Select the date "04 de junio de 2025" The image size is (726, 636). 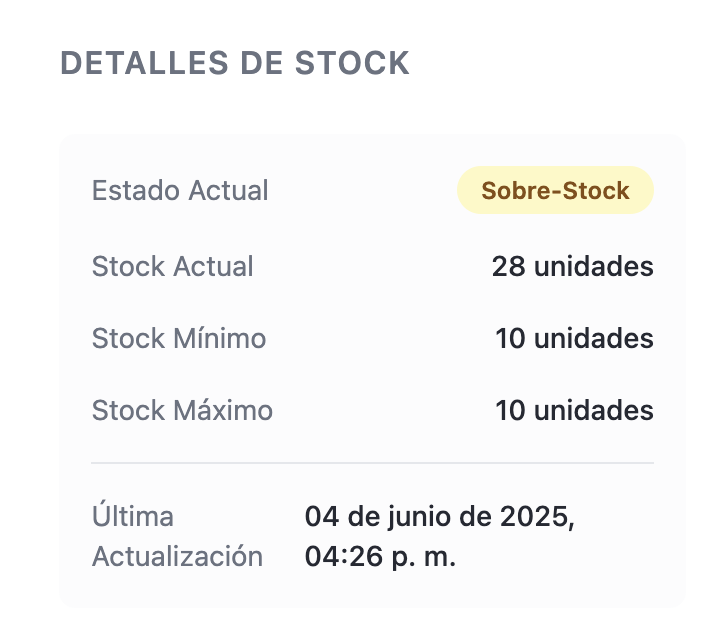(x=439, y=518)
